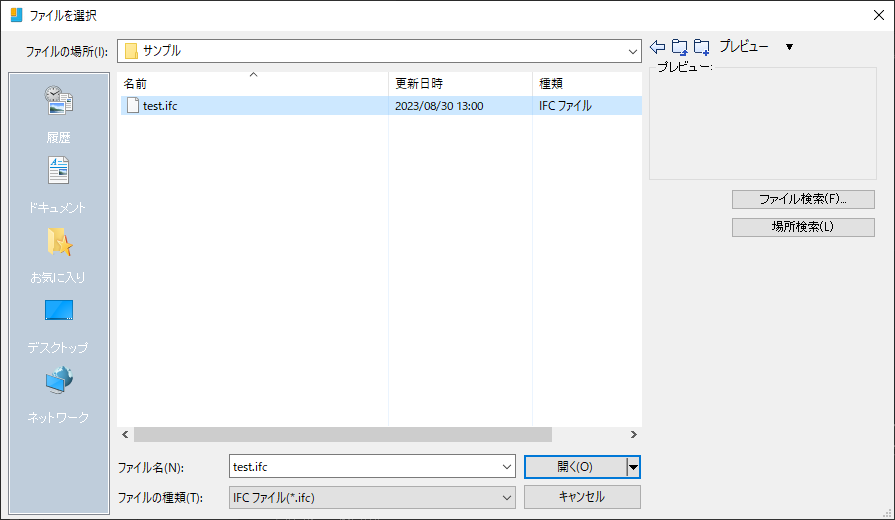
Task: Open the 履歴 (History) sidebar location
Action: tap(59, 114)
